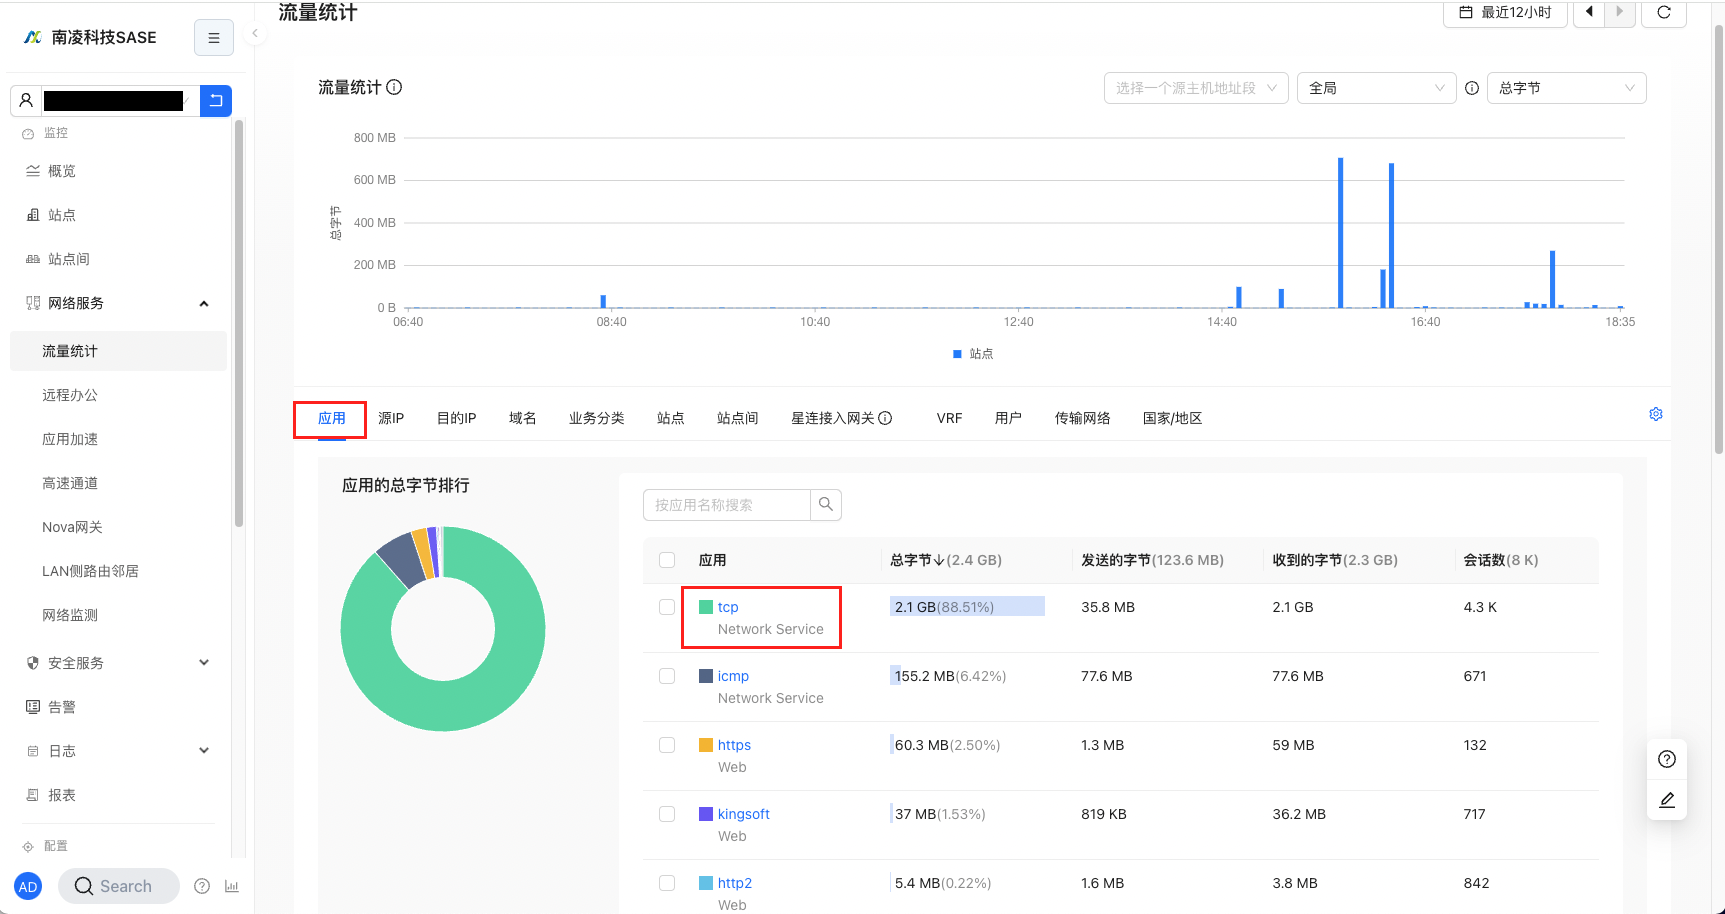
Task: Open the 站点 sites page
Action: tap(62, 215)
